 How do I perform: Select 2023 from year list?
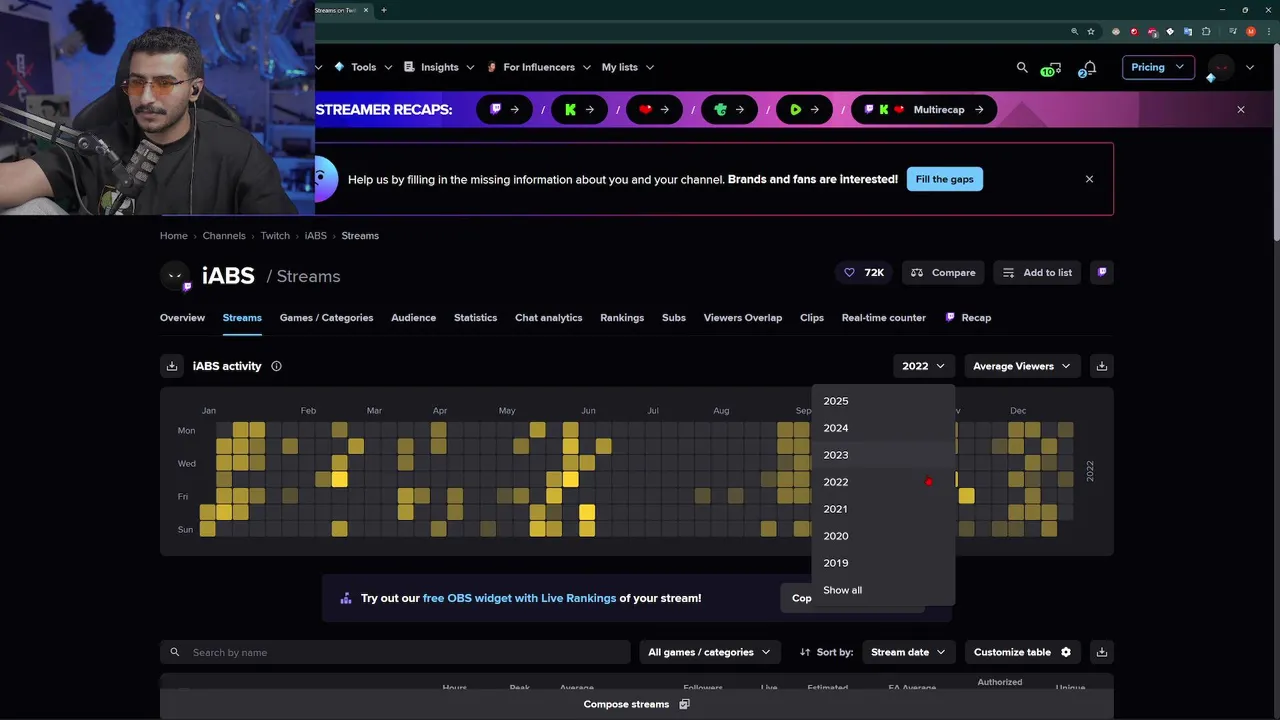point(883,455)
